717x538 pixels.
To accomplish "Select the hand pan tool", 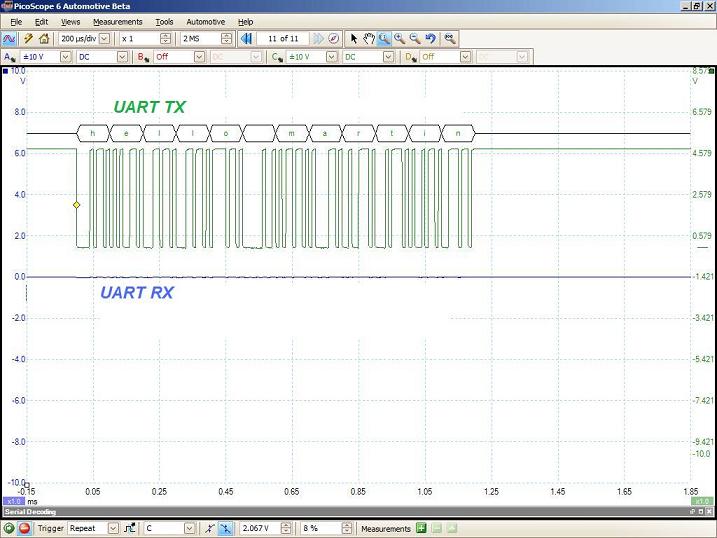I will (369, 39).
